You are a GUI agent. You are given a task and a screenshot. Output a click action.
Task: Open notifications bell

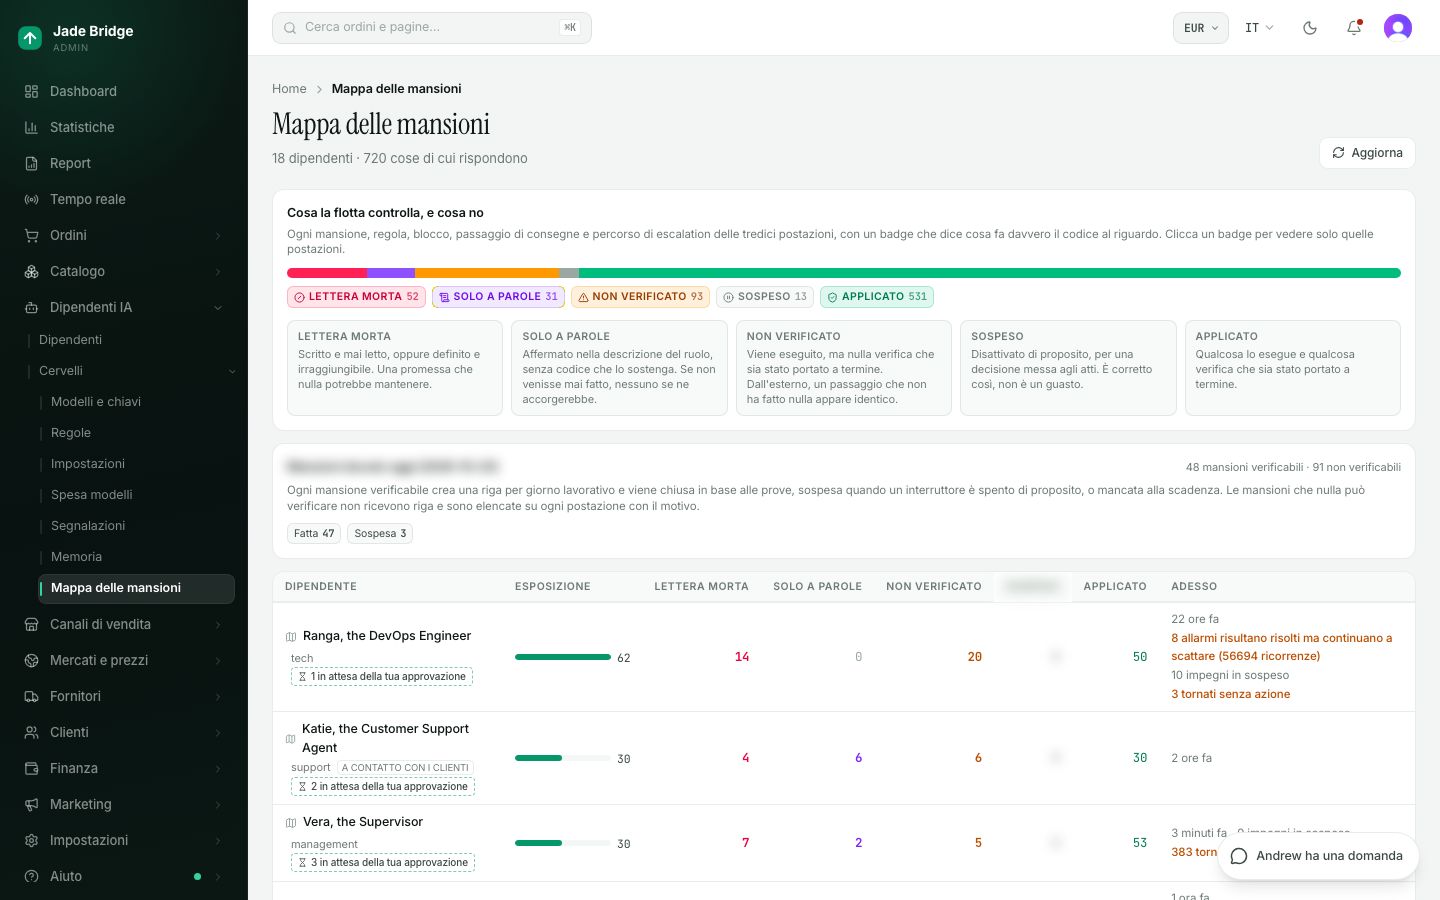(1354, 28)
